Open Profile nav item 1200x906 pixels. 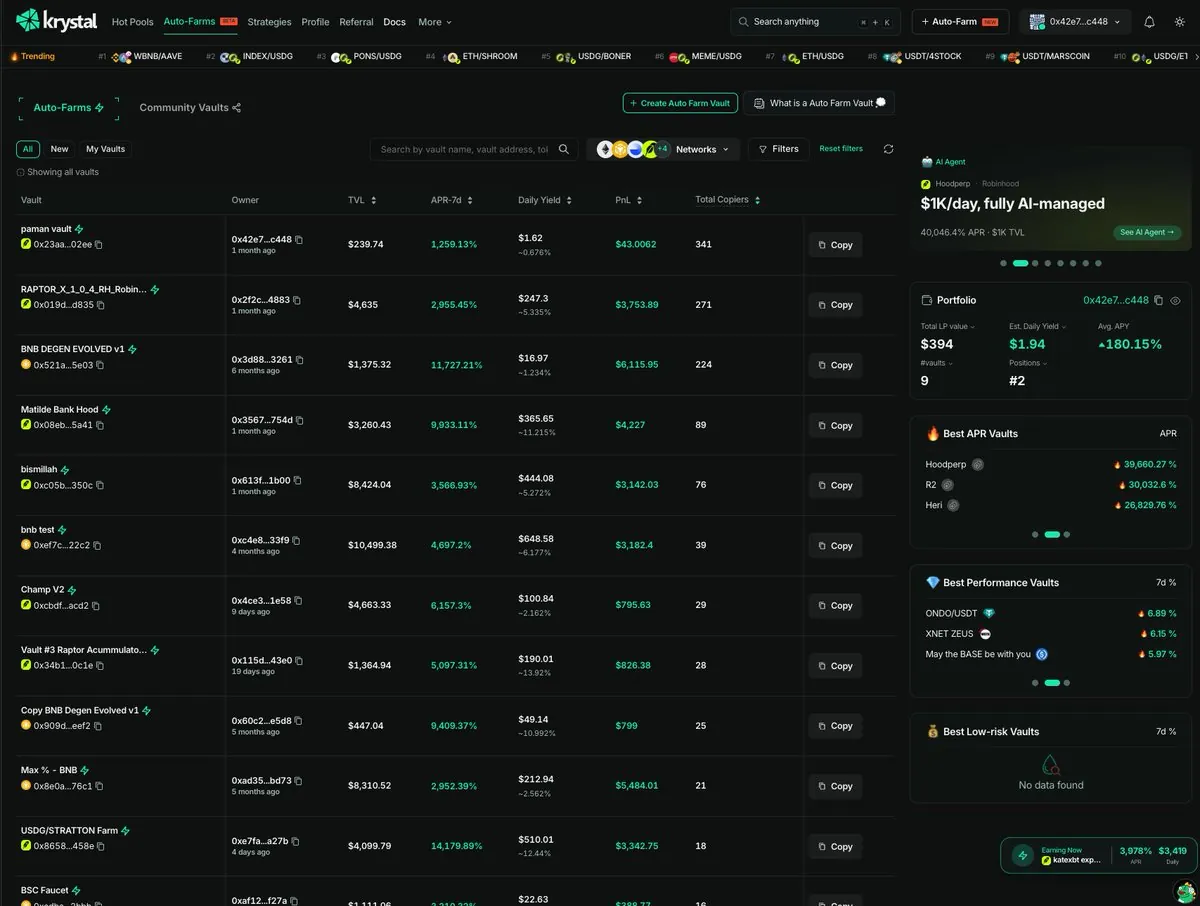315,22
